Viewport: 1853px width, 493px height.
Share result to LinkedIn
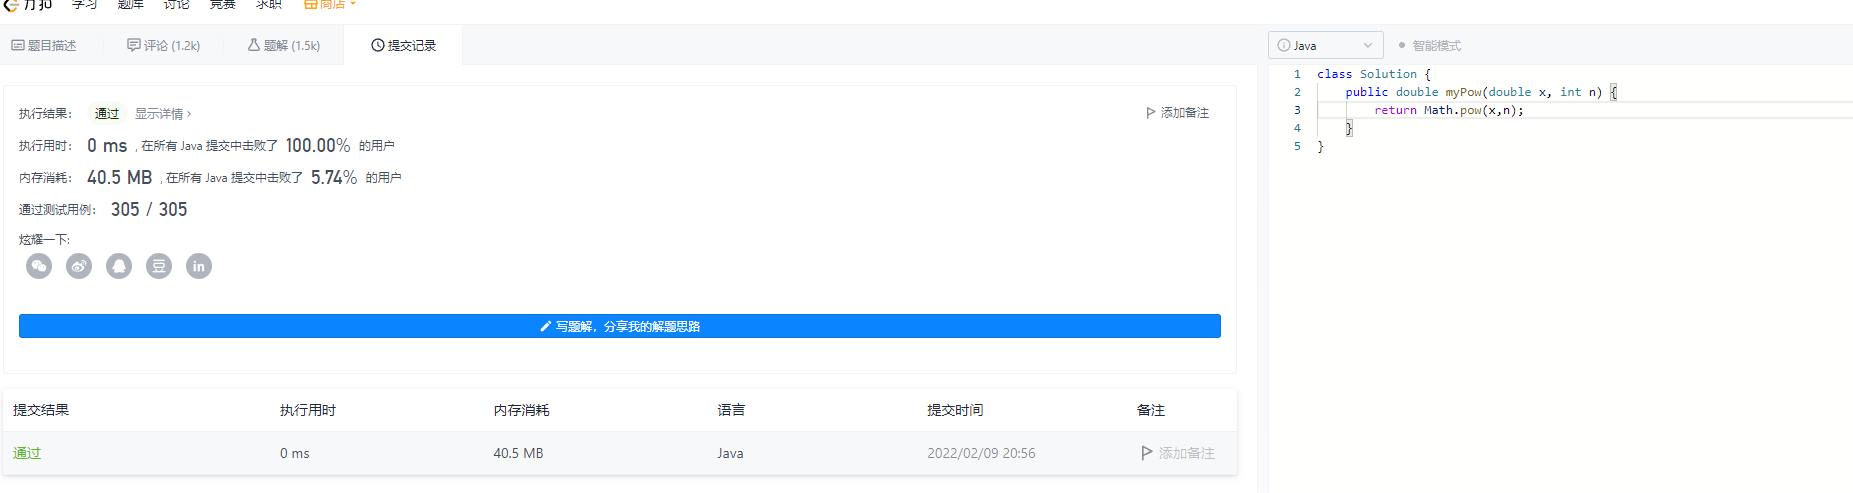pyautogui.click(x=199, y=266)
